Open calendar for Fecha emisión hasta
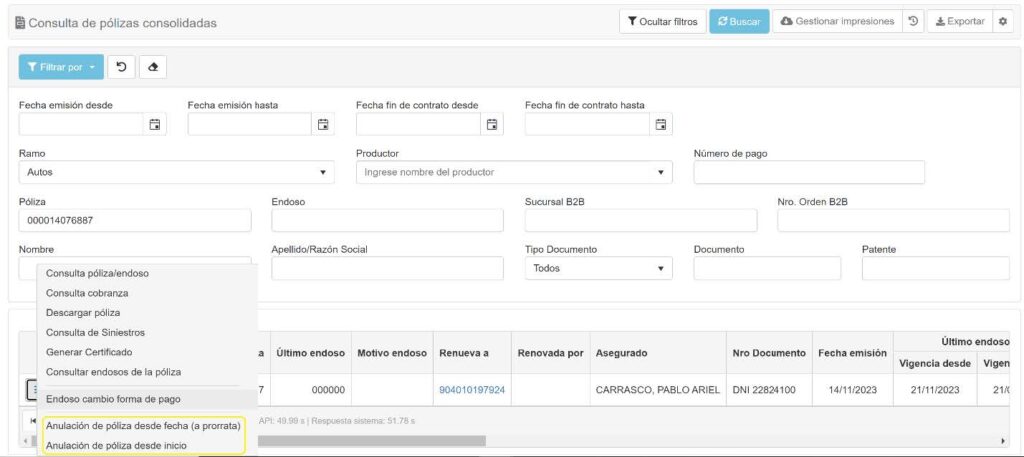The width and height of the screenshot is (1024, 457). (x=323, y=124)
